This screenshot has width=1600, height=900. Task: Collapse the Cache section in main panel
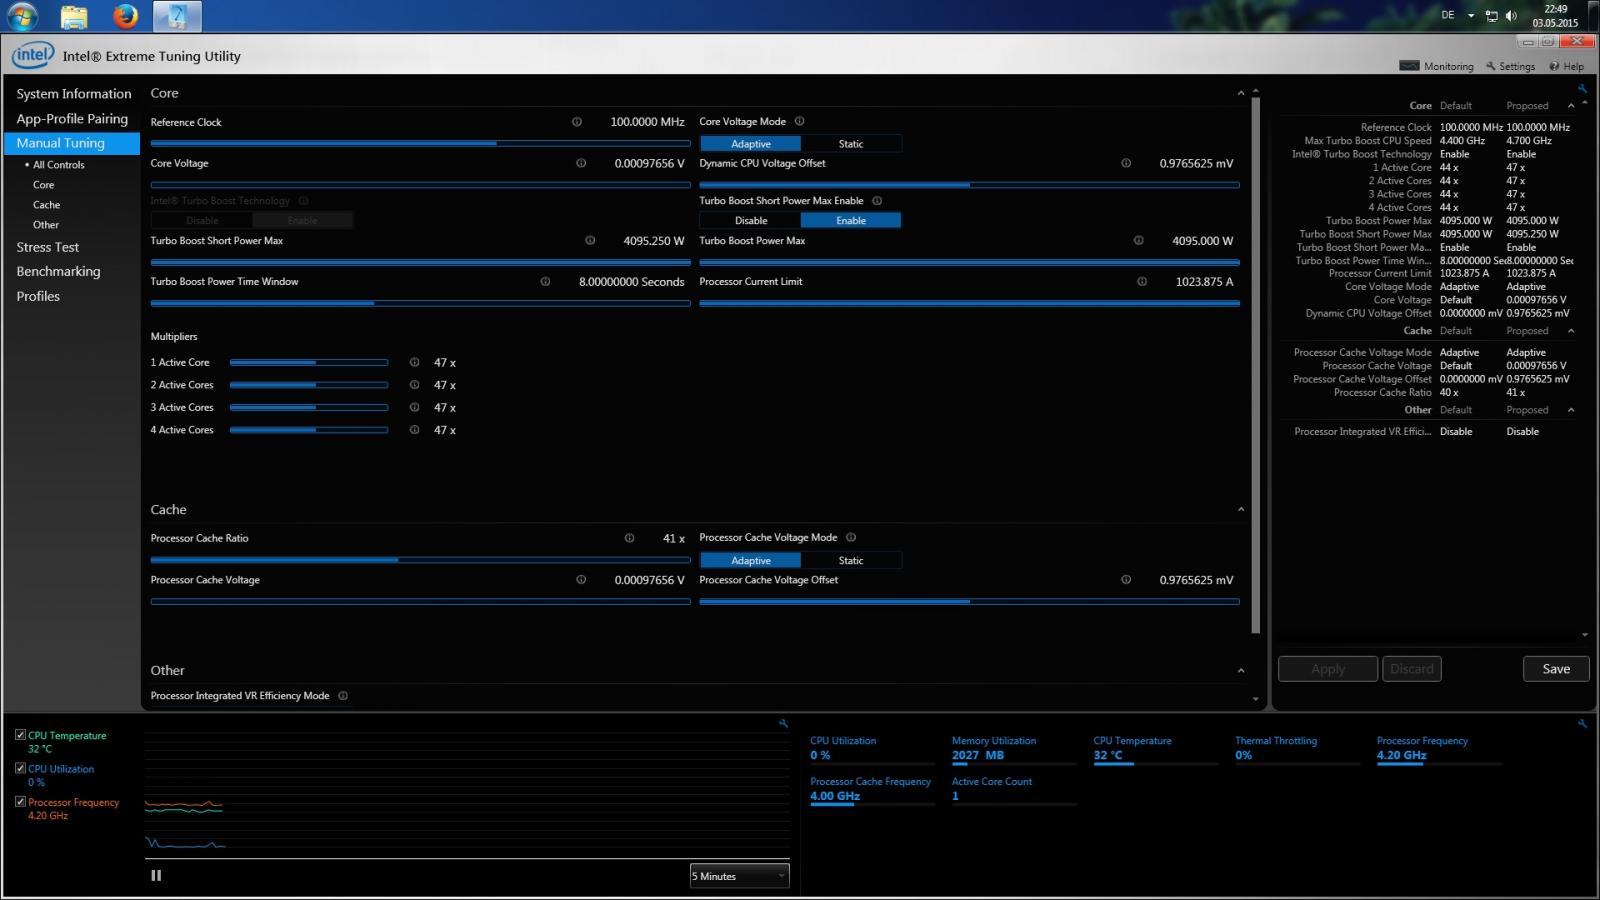click(x=1241, y=509)
